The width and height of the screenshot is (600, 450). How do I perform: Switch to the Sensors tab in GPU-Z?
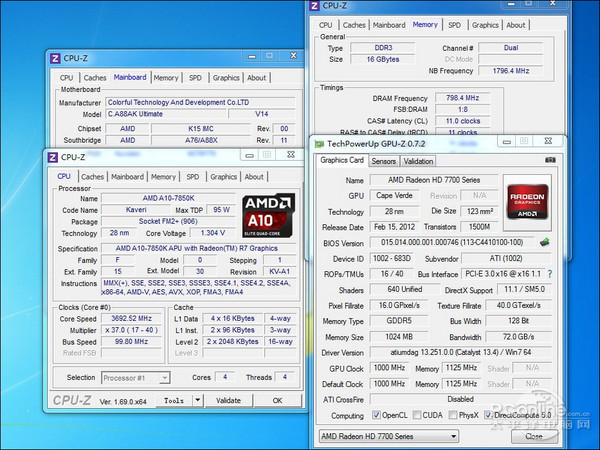tap(383, 161)
